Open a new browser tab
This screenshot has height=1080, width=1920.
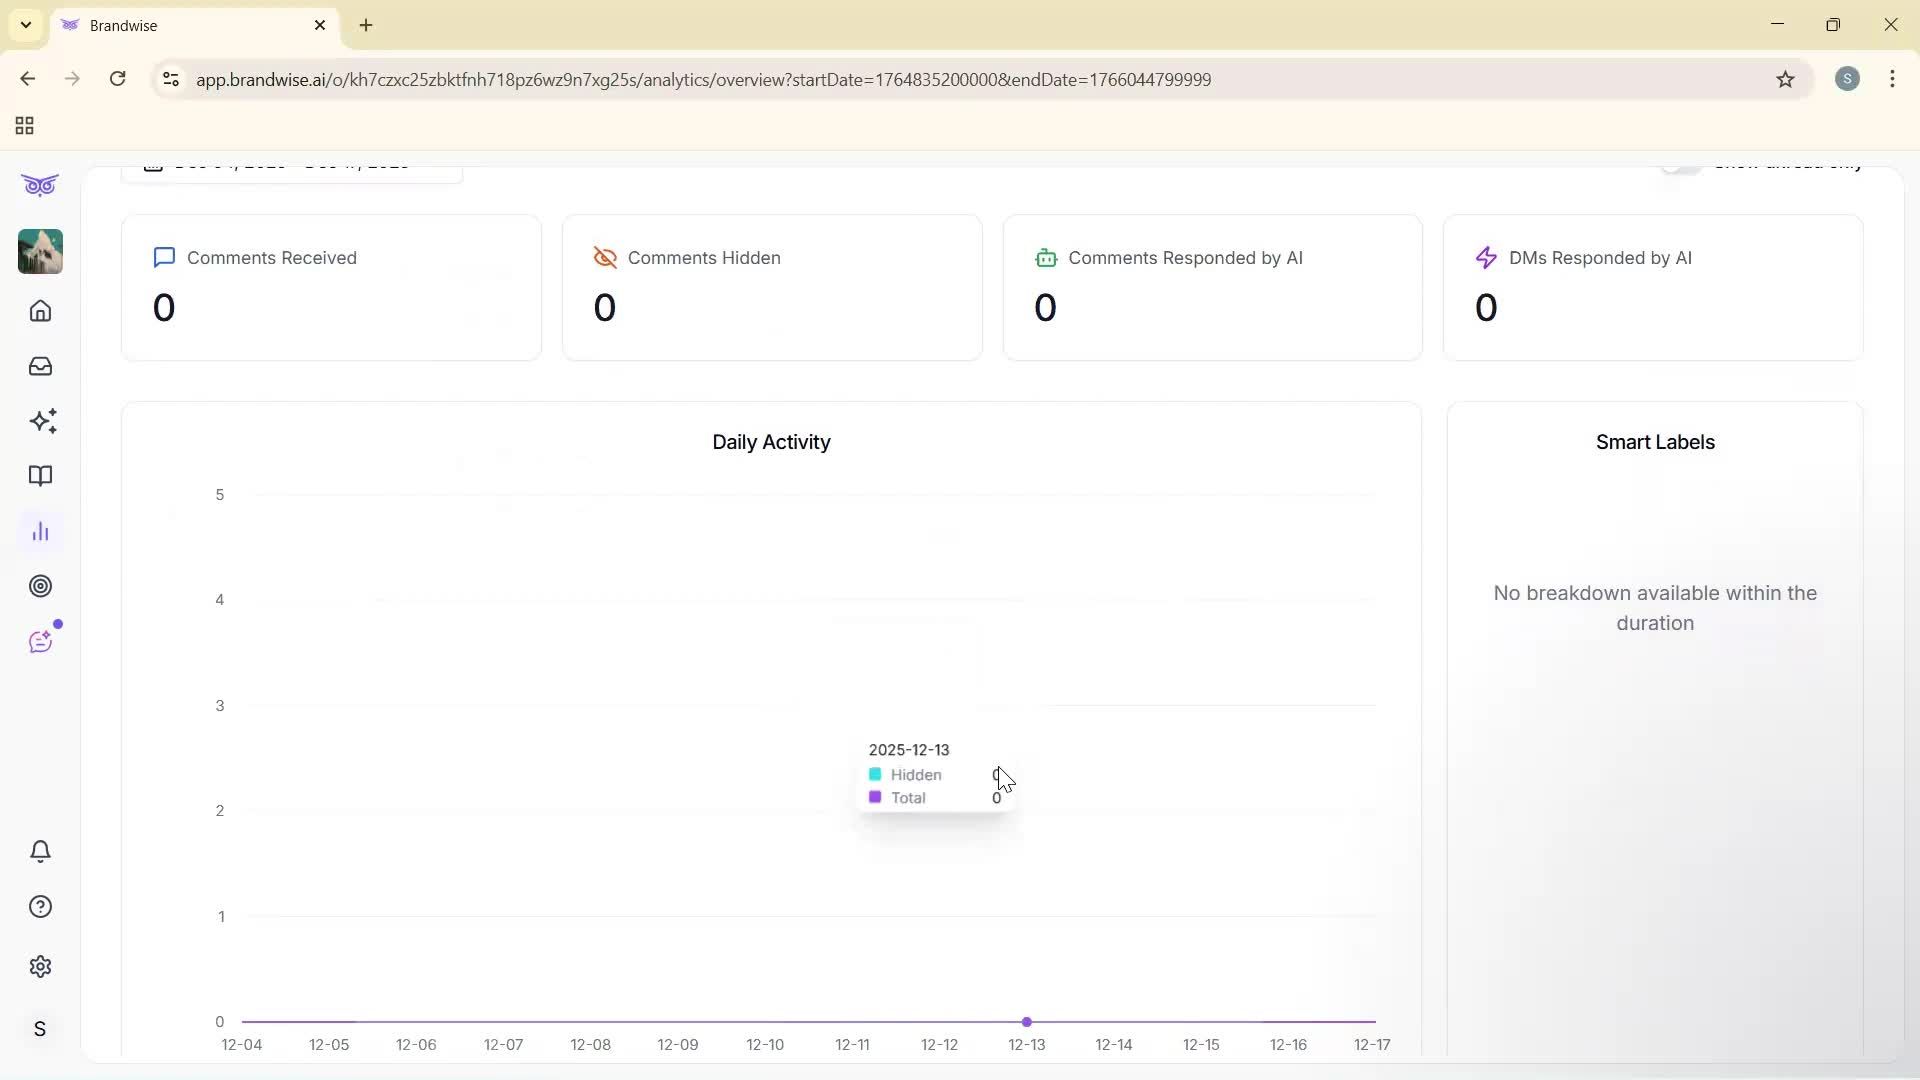[x=366, y=25]
